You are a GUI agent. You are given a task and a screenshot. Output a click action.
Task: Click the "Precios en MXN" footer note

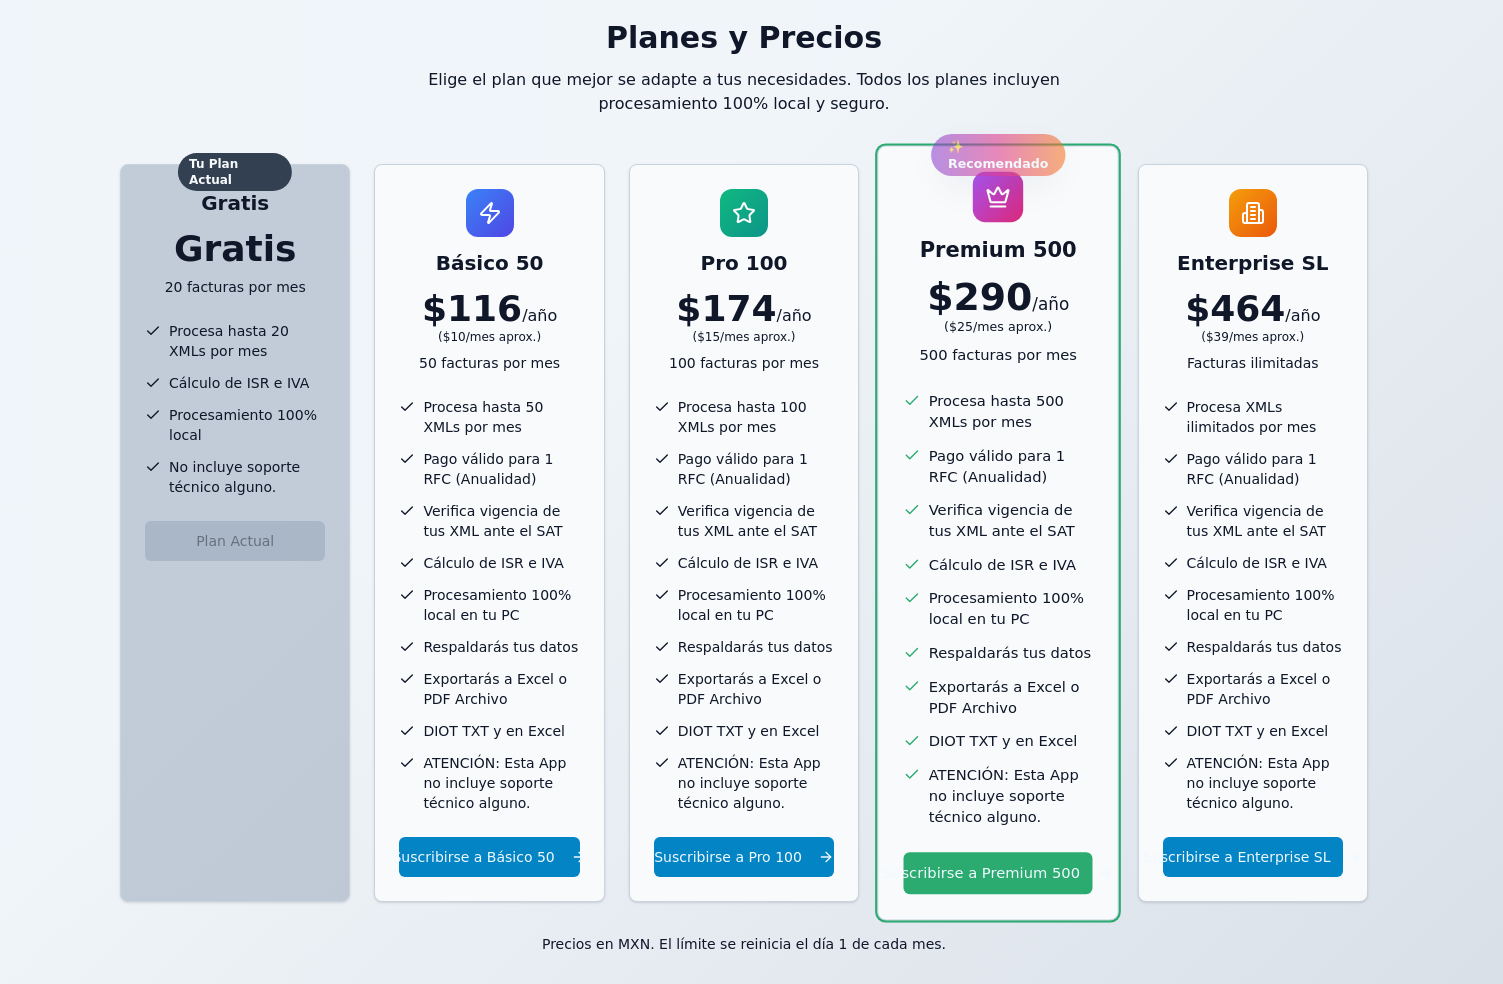pos(744,944)
